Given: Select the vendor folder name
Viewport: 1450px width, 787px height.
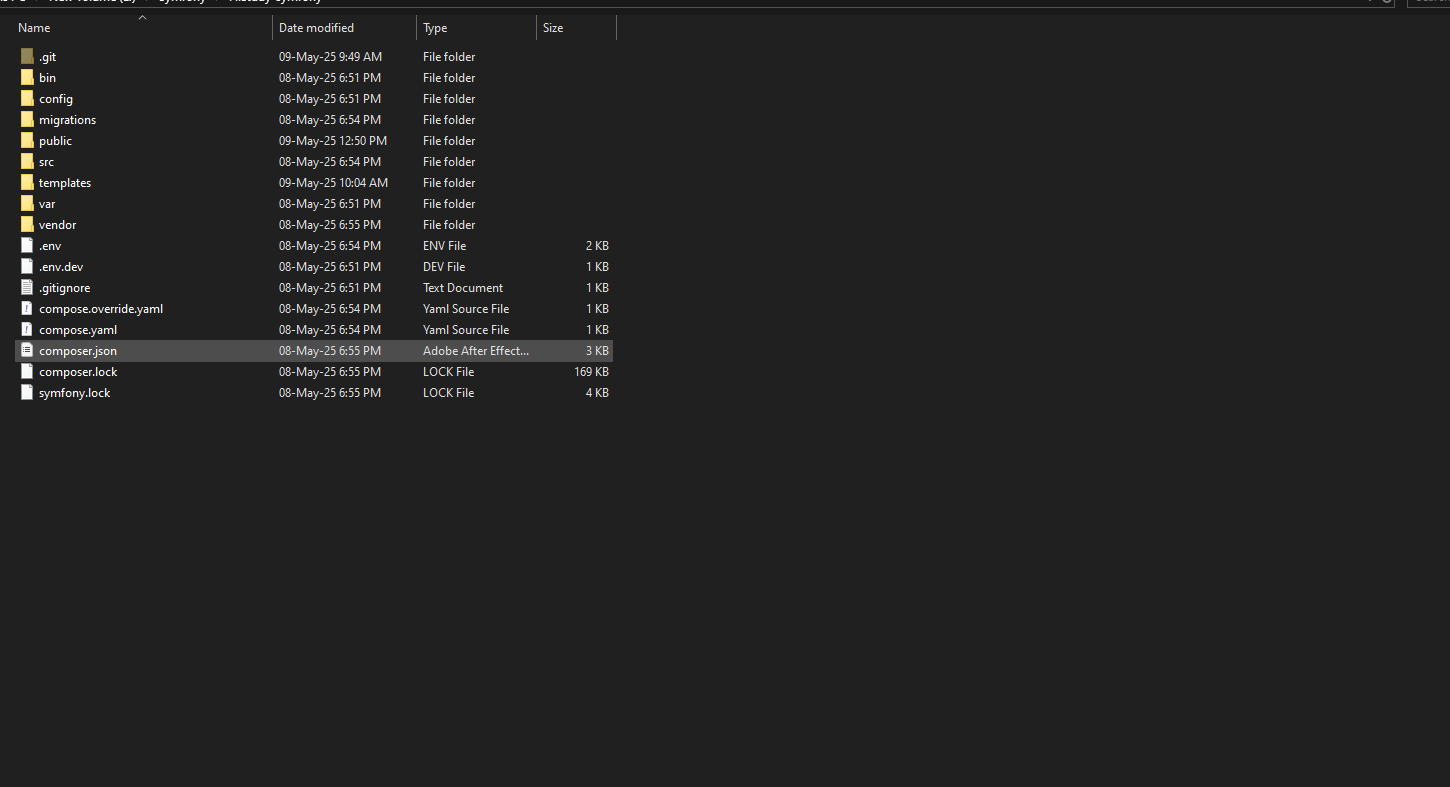Looking at the screenshot, I should point(57,225).
